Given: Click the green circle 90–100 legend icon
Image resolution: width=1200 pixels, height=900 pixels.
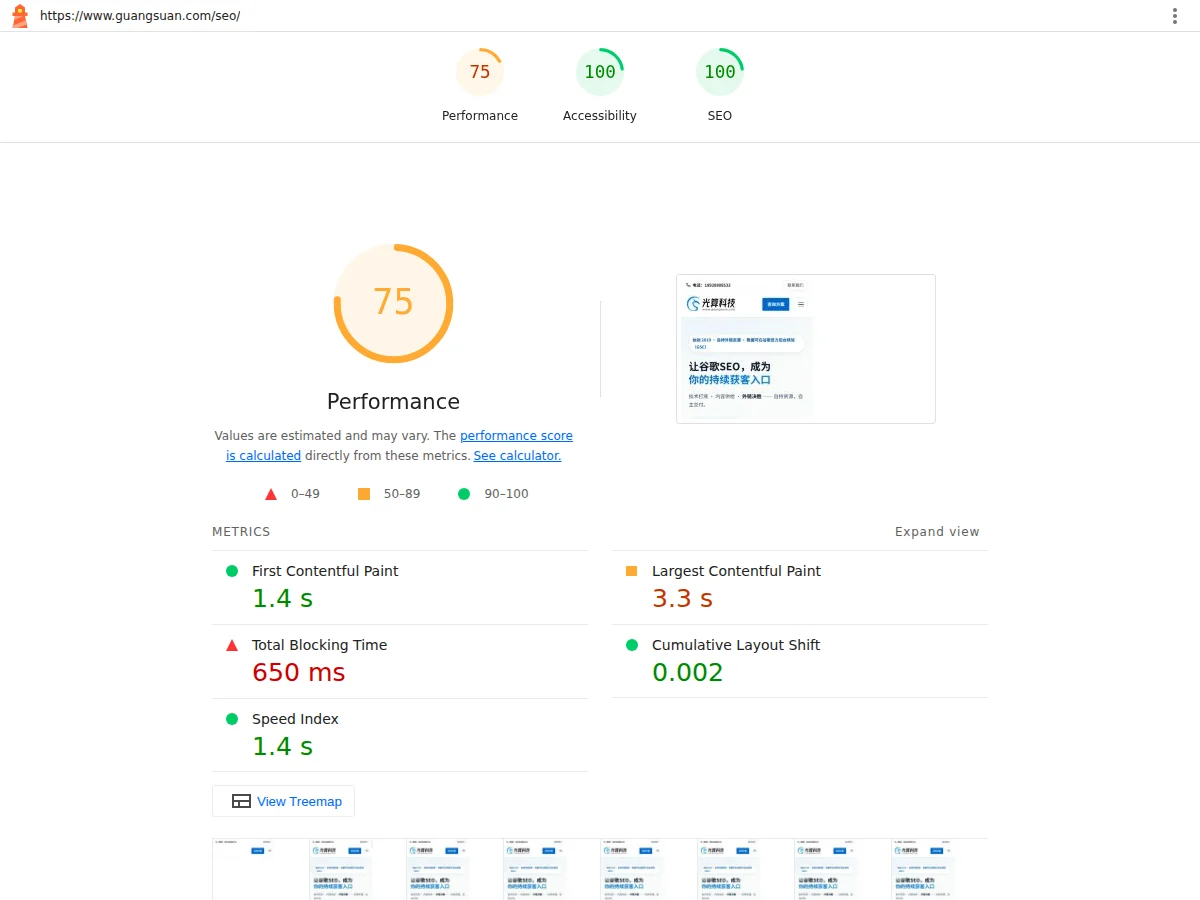Looking at the screenshot, I should point(464,494).
